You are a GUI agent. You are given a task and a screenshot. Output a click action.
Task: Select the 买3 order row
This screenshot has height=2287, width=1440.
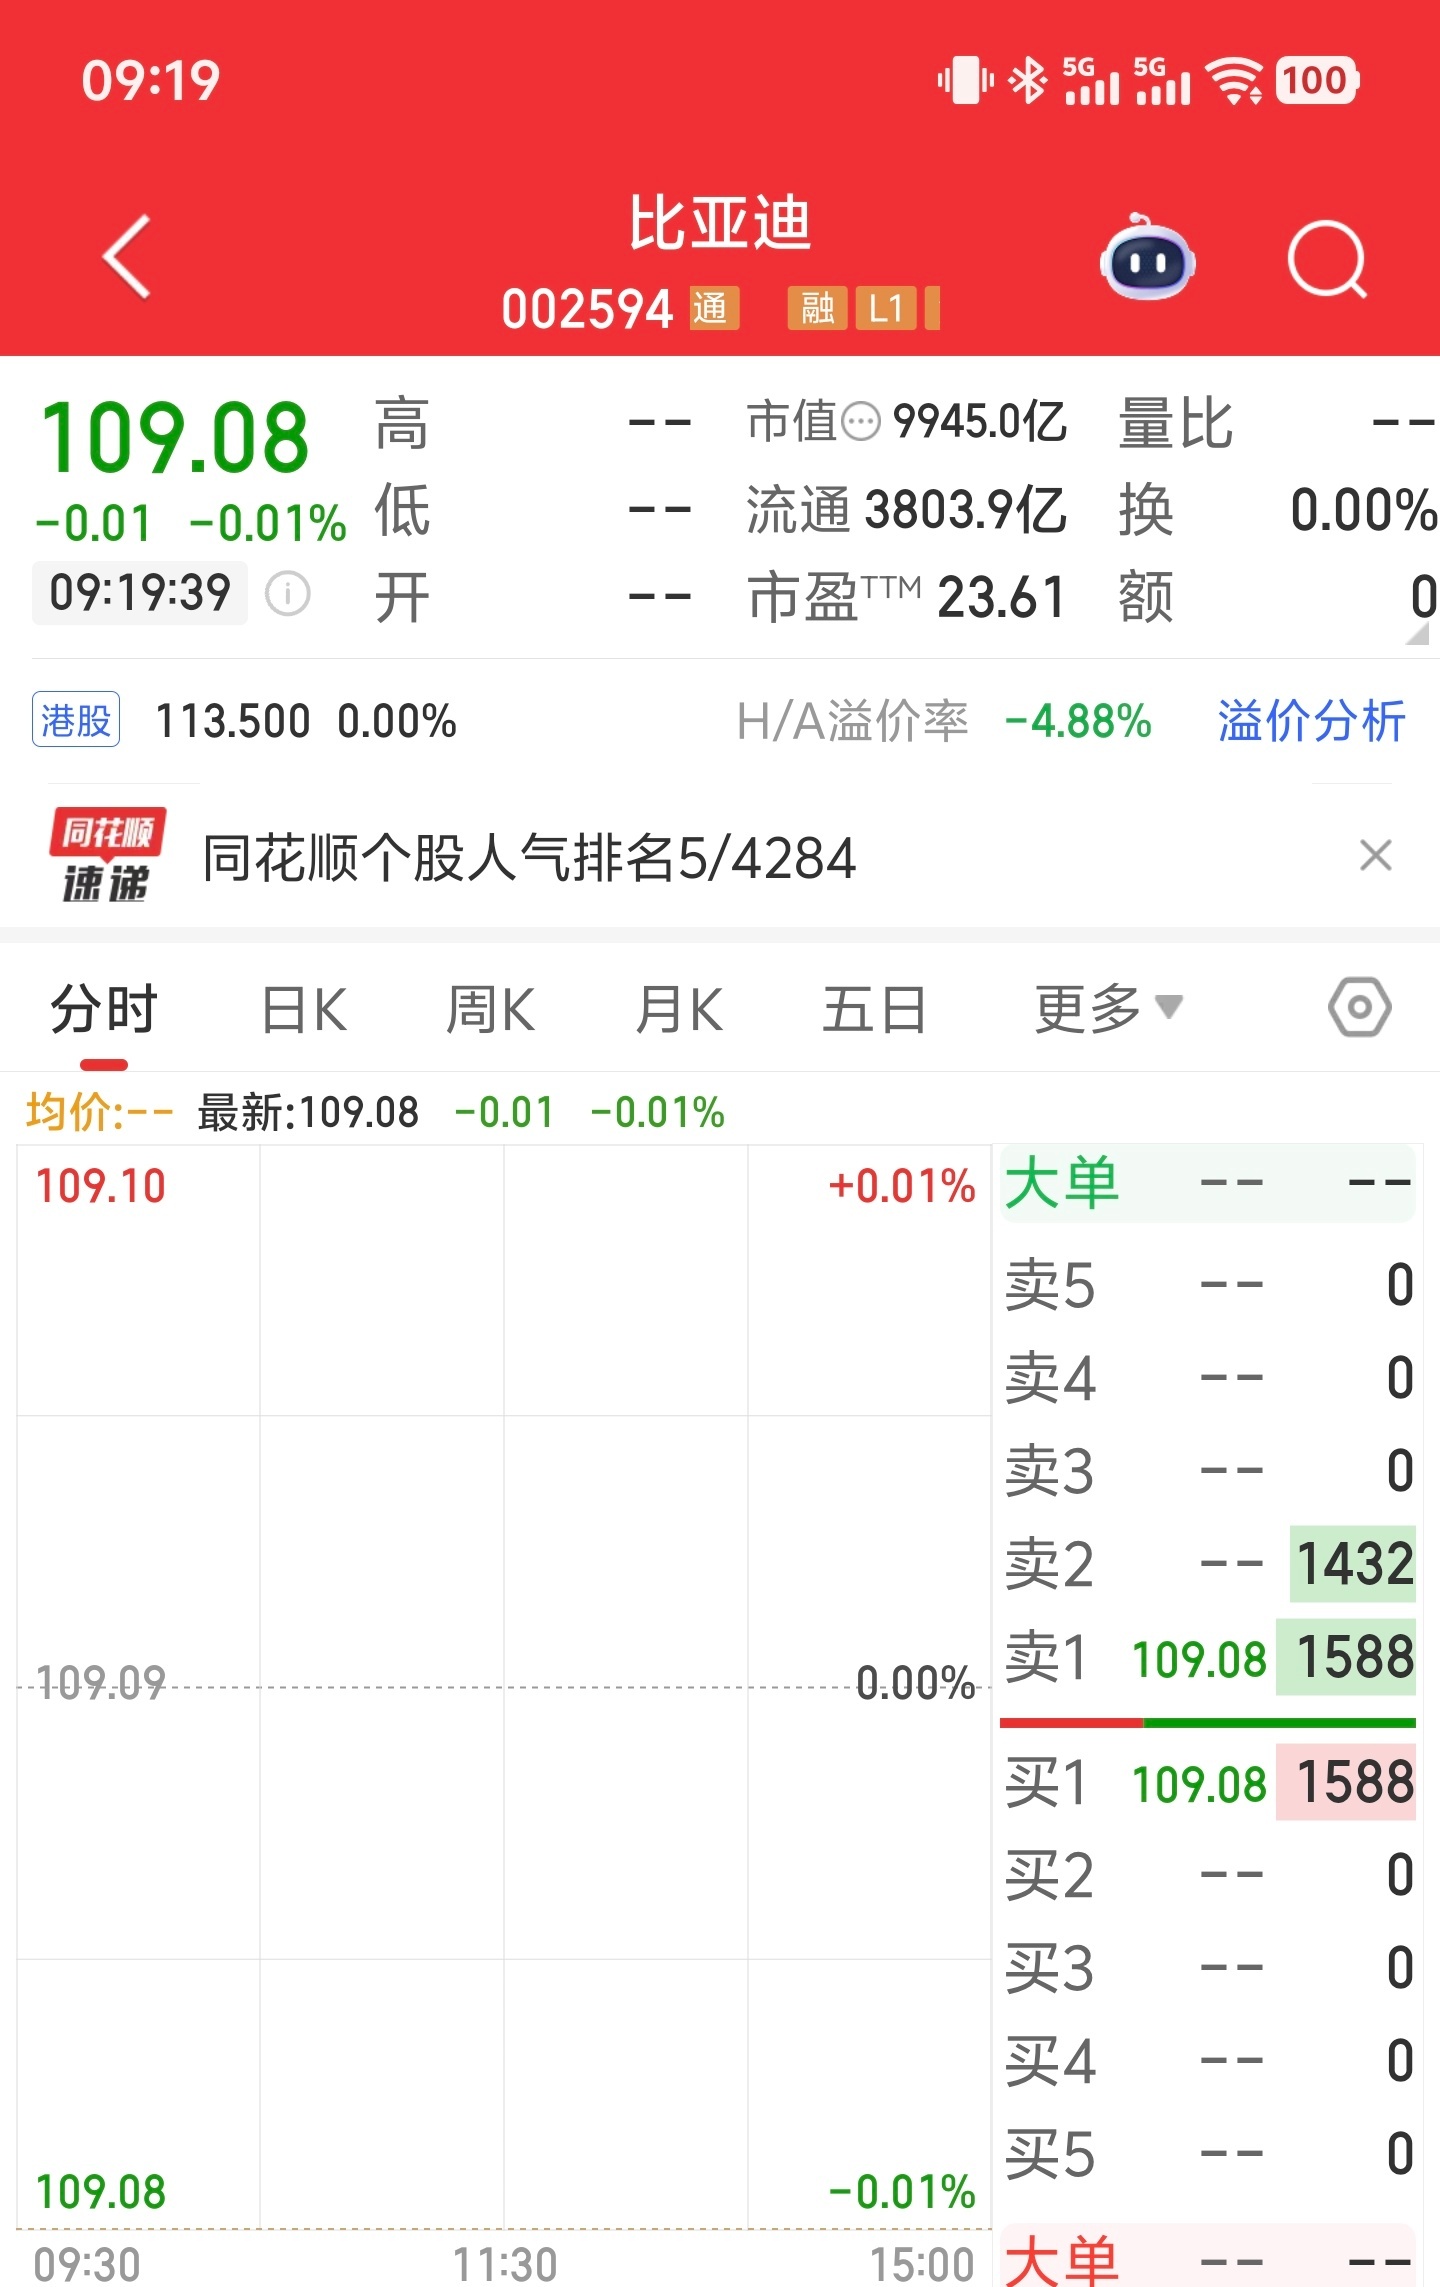(1208, 1968)
